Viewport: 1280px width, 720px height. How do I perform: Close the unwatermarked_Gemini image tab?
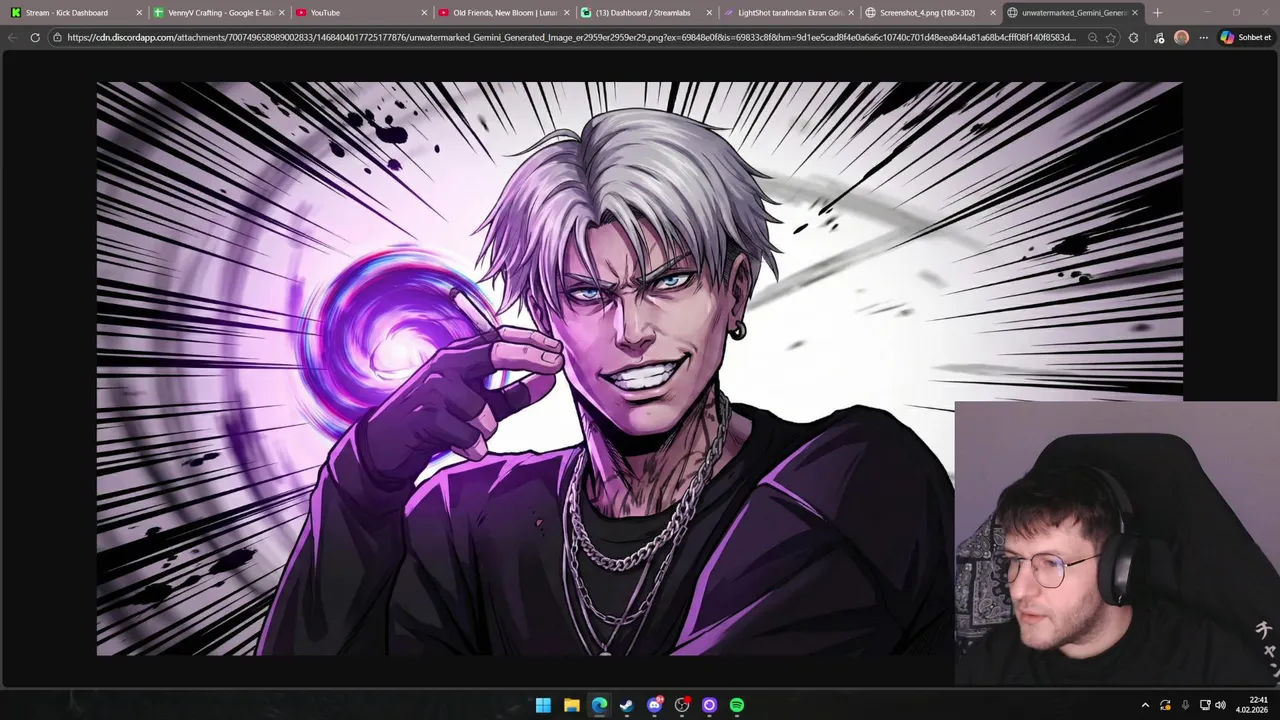pos(1135,13)
